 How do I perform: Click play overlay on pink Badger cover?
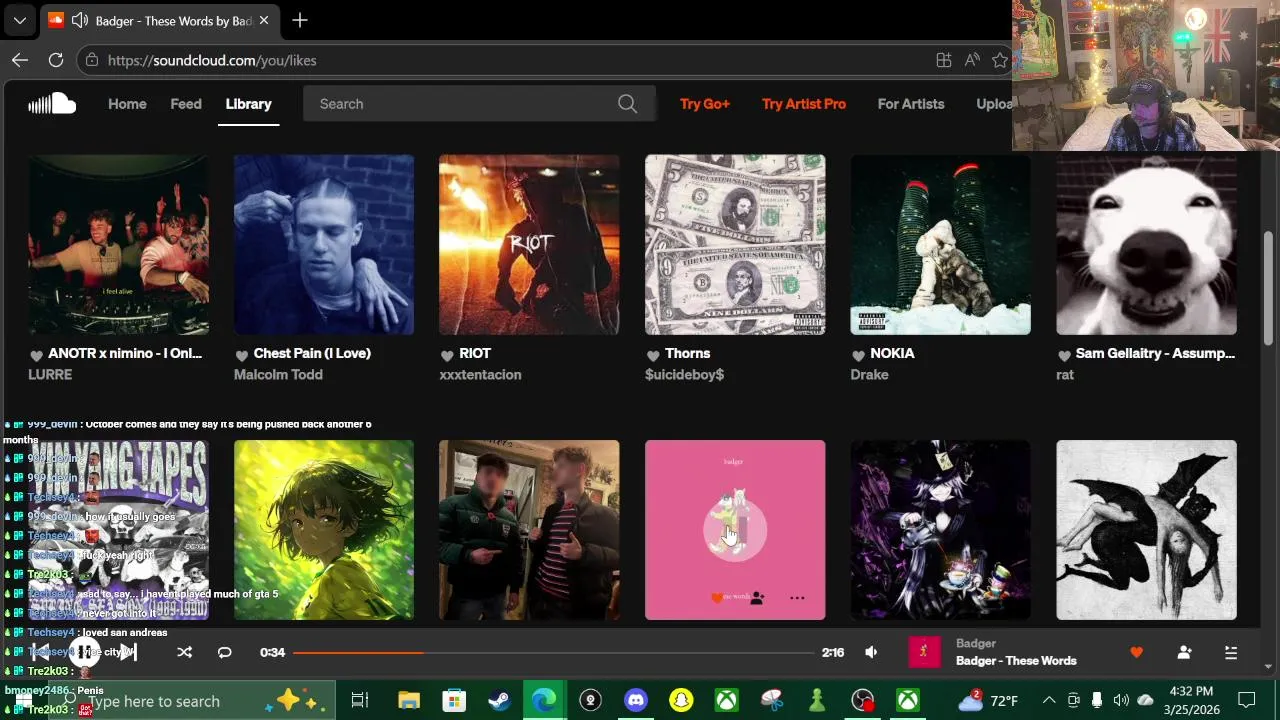735,529
